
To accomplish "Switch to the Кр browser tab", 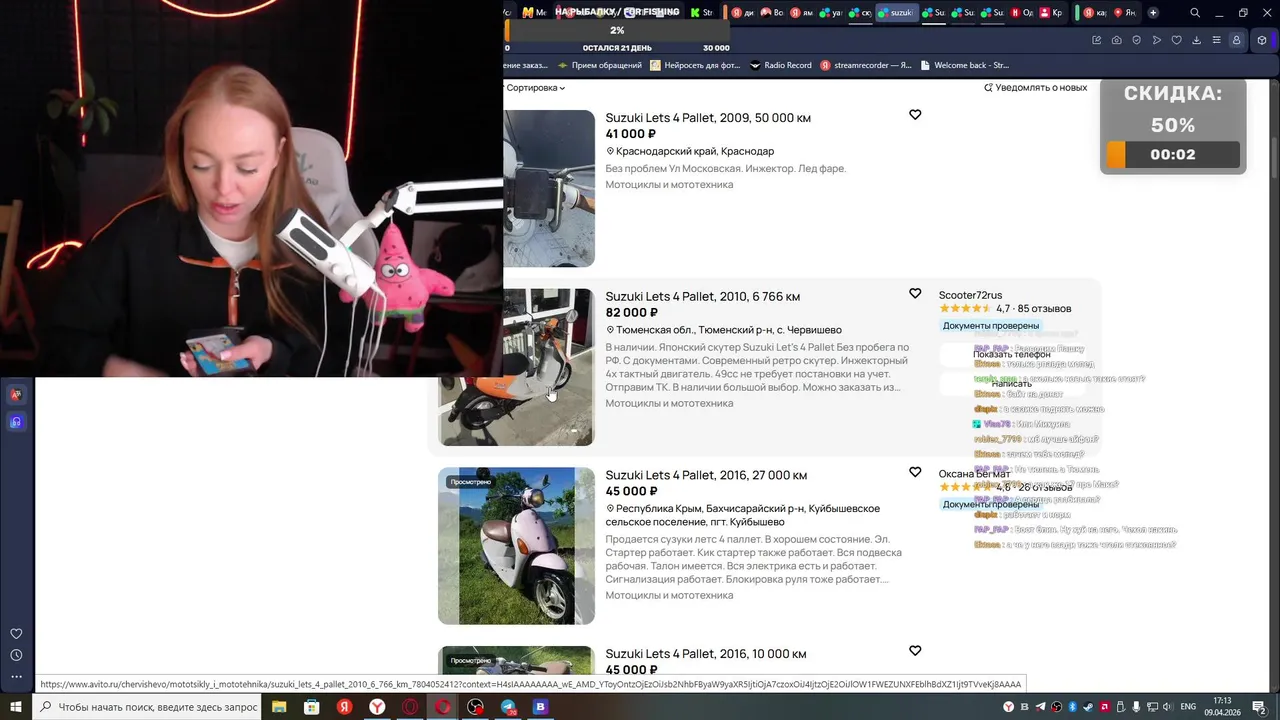I will [1051, 13].
